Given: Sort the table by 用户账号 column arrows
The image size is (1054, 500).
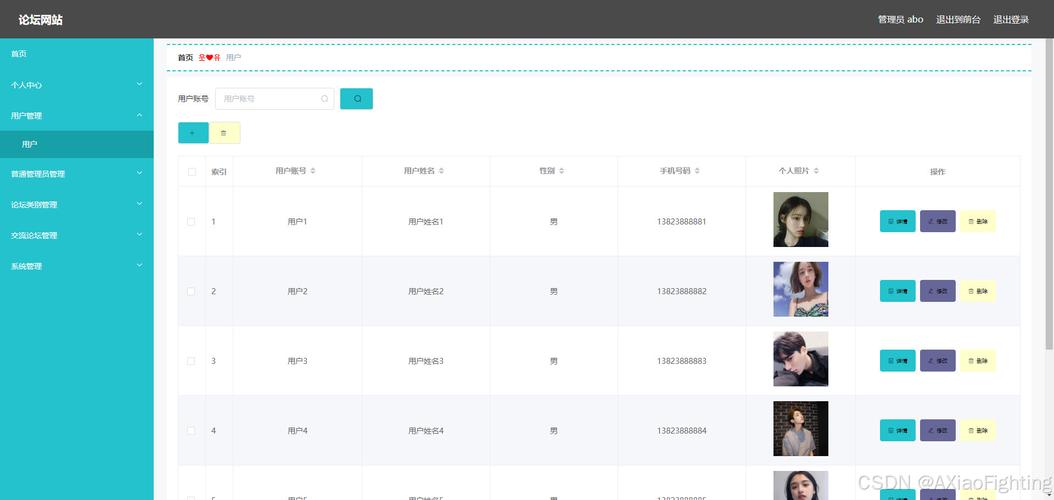Looking at the screenshot, I should point(313,171).
